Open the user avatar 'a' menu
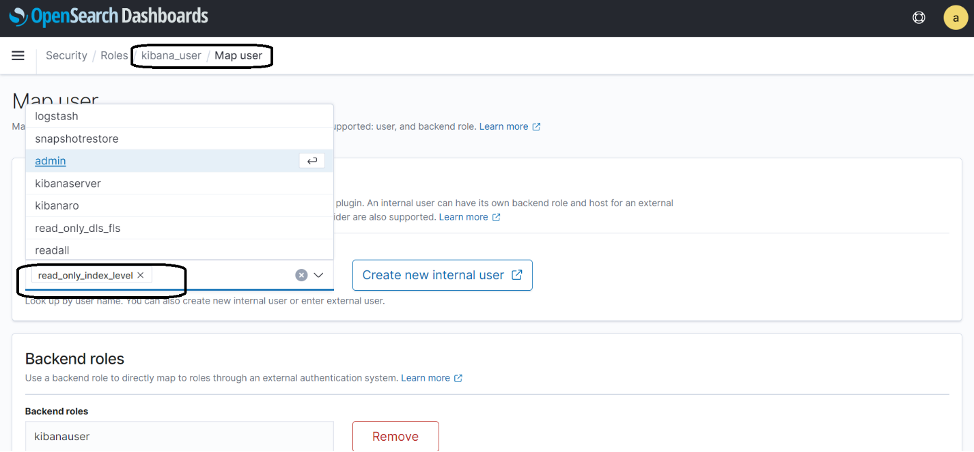974x452 pixels. (955, 17)
